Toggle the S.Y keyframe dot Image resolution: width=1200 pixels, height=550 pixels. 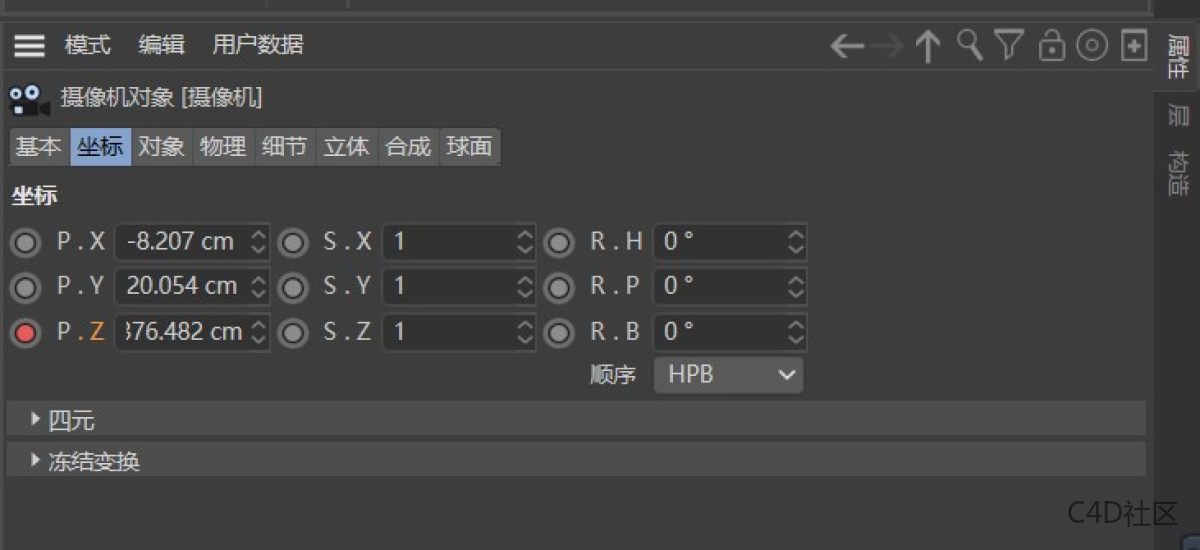[293, 288]
